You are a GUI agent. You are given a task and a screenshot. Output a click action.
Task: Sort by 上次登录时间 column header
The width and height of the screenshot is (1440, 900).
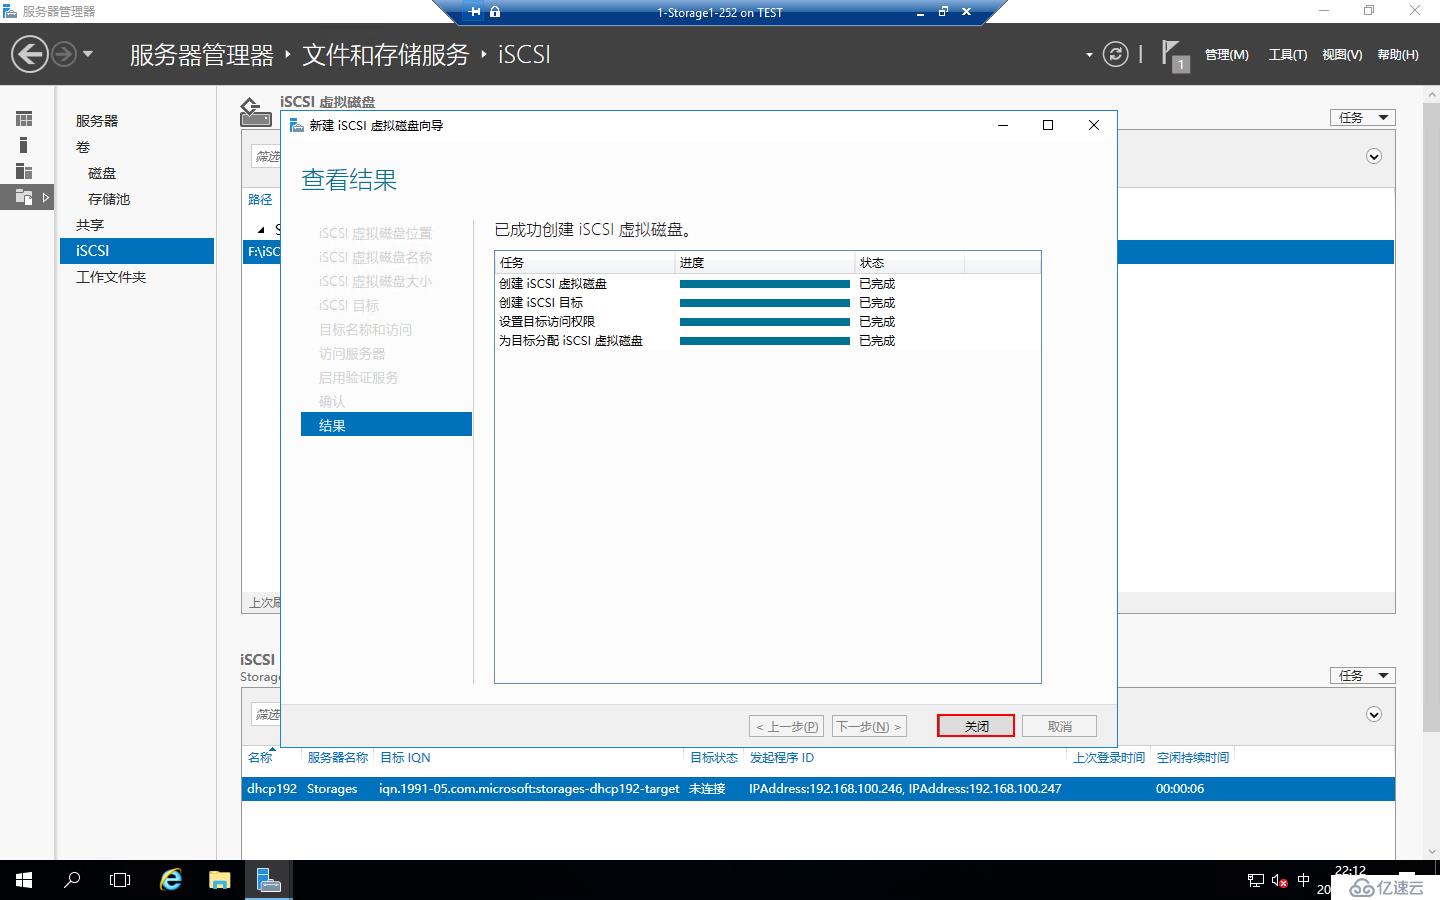(1109, 757)
